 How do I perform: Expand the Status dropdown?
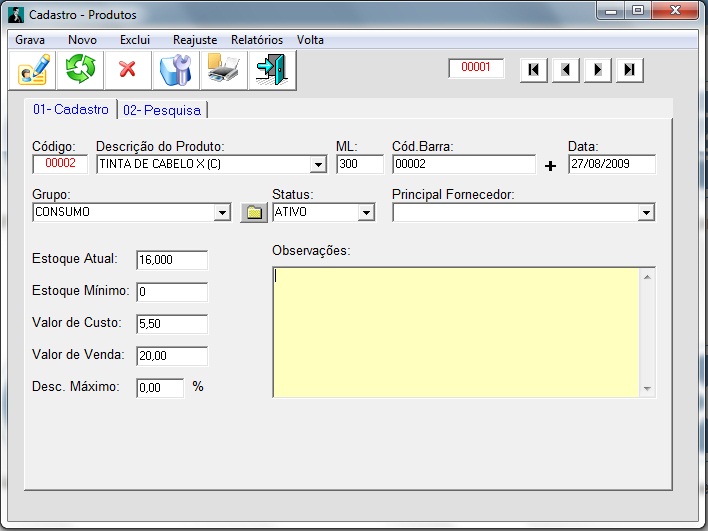(x=366, y=212)
